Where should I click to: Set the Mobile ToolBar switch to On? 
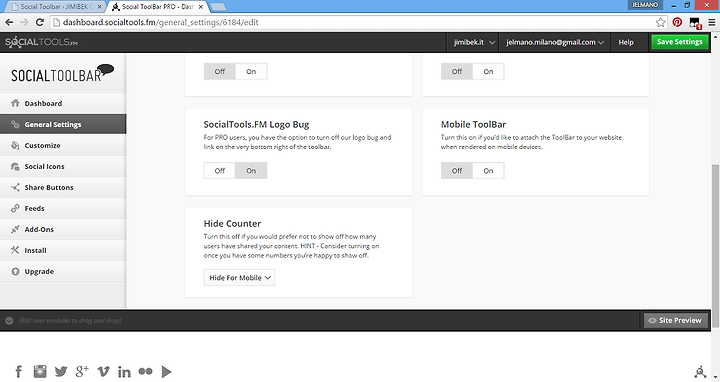tap(488, 170)
